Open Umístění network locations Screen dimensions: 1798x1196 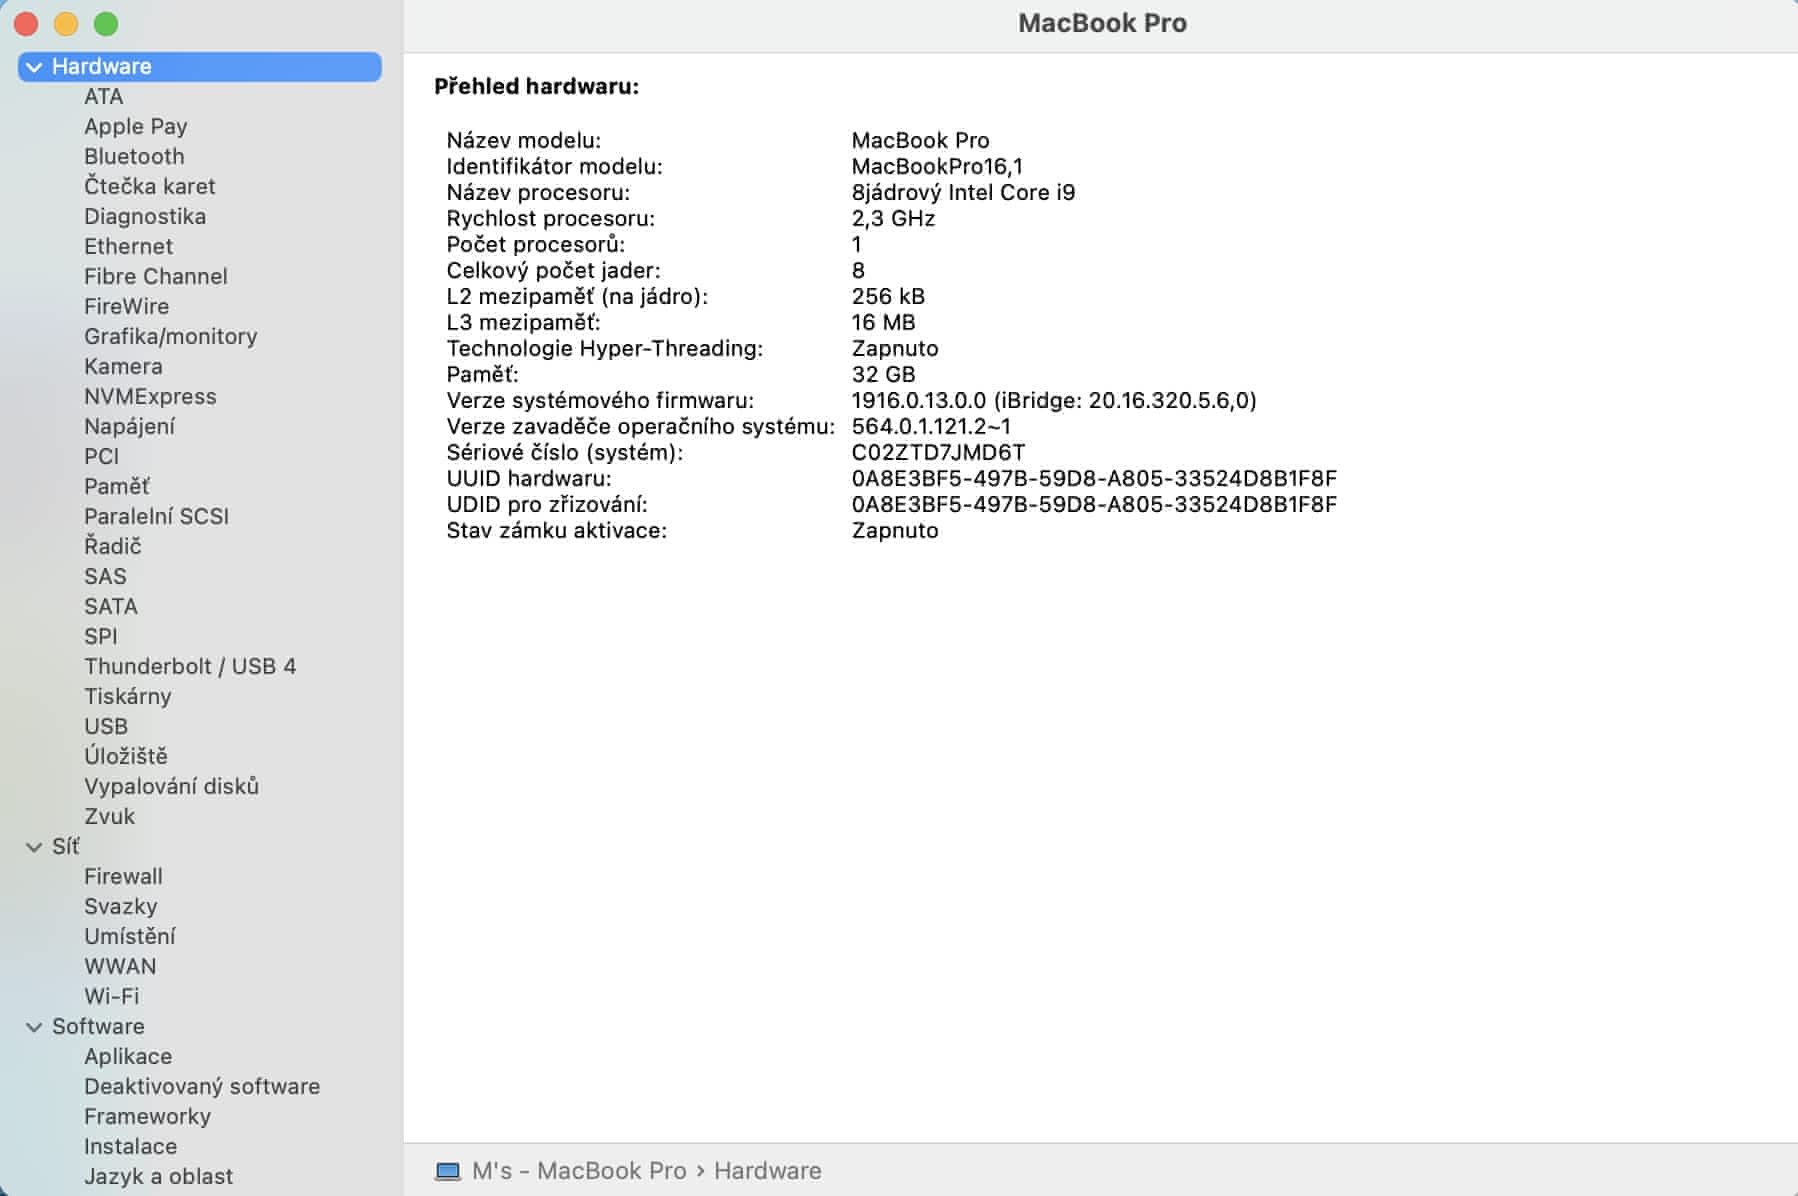[x=130, y=937]
